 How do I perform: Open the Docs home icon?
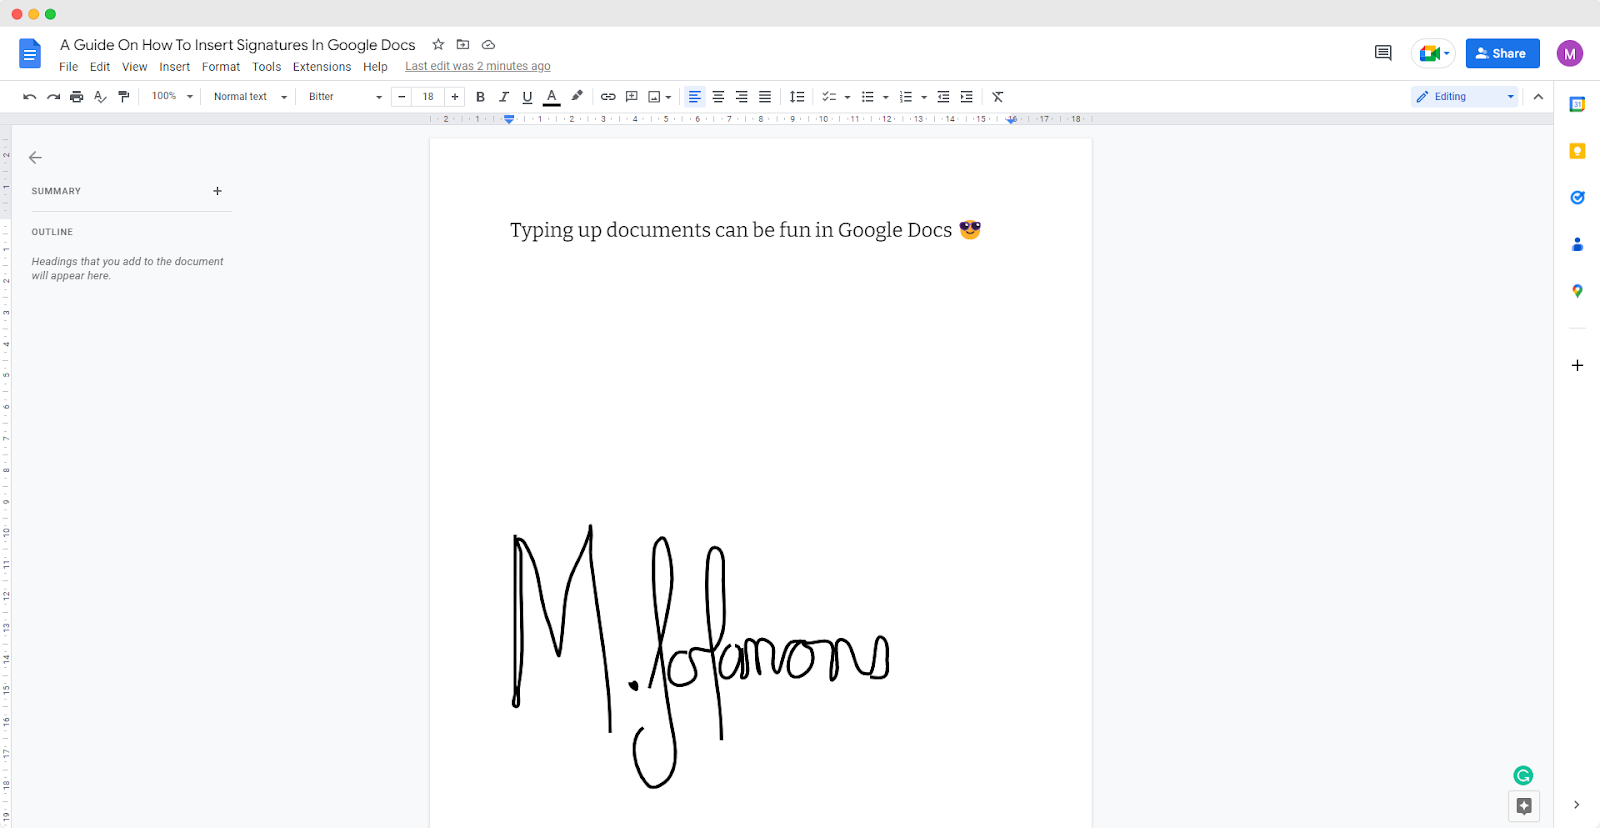(x=30, y=54)
